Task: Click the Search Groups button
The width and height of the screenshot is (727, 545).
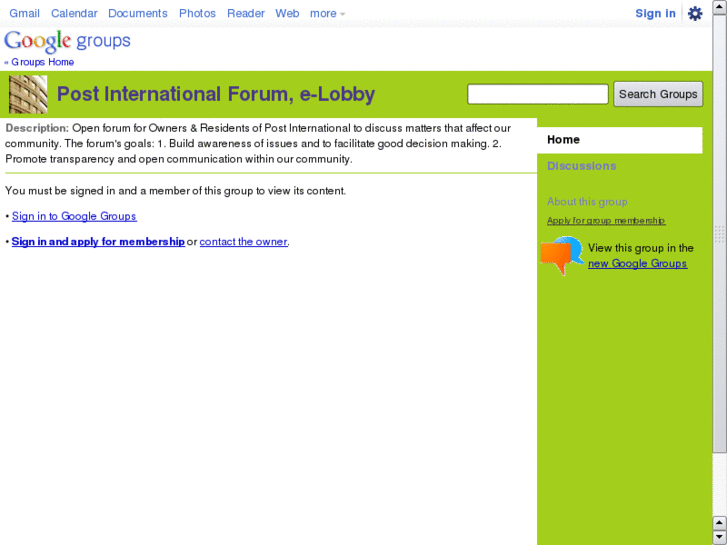Action: [x=658, y=94]
